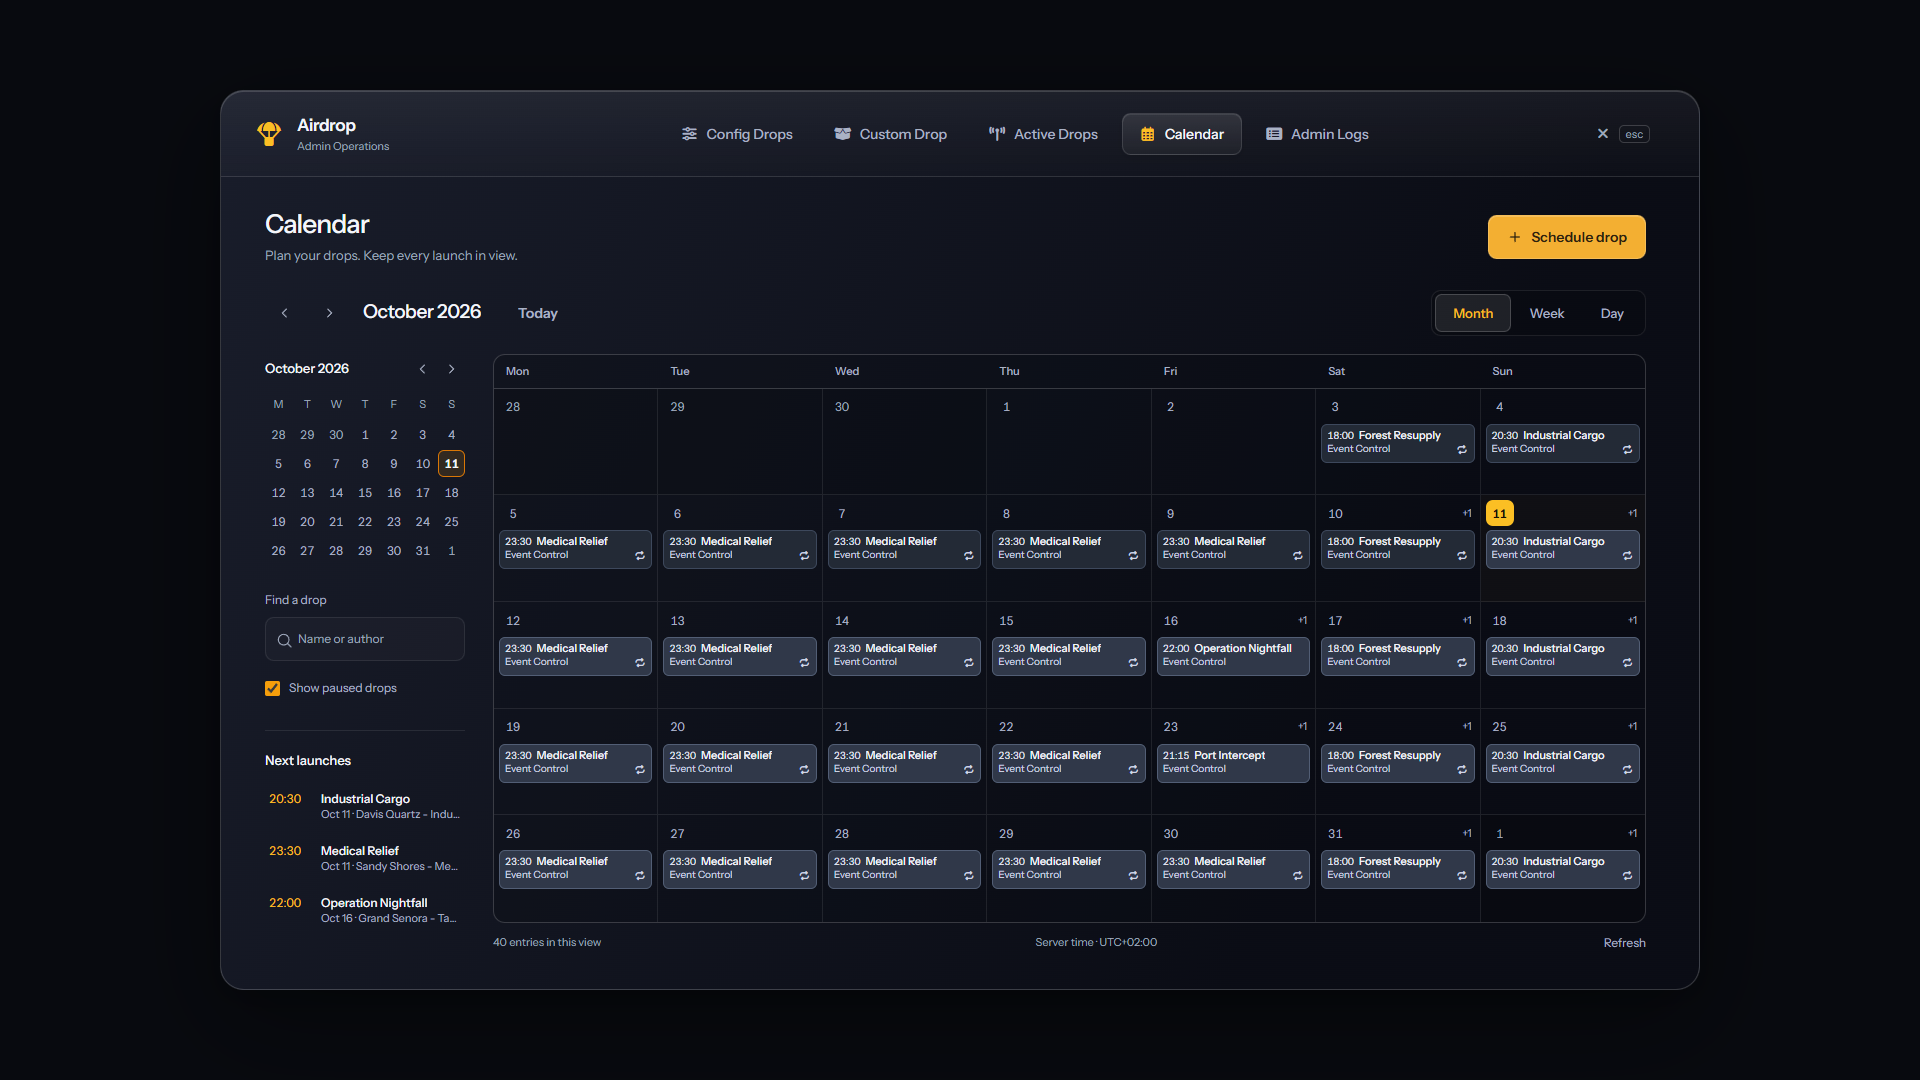Click repeat icon on Industrial Cargo Oct 4

(1627, 450)
